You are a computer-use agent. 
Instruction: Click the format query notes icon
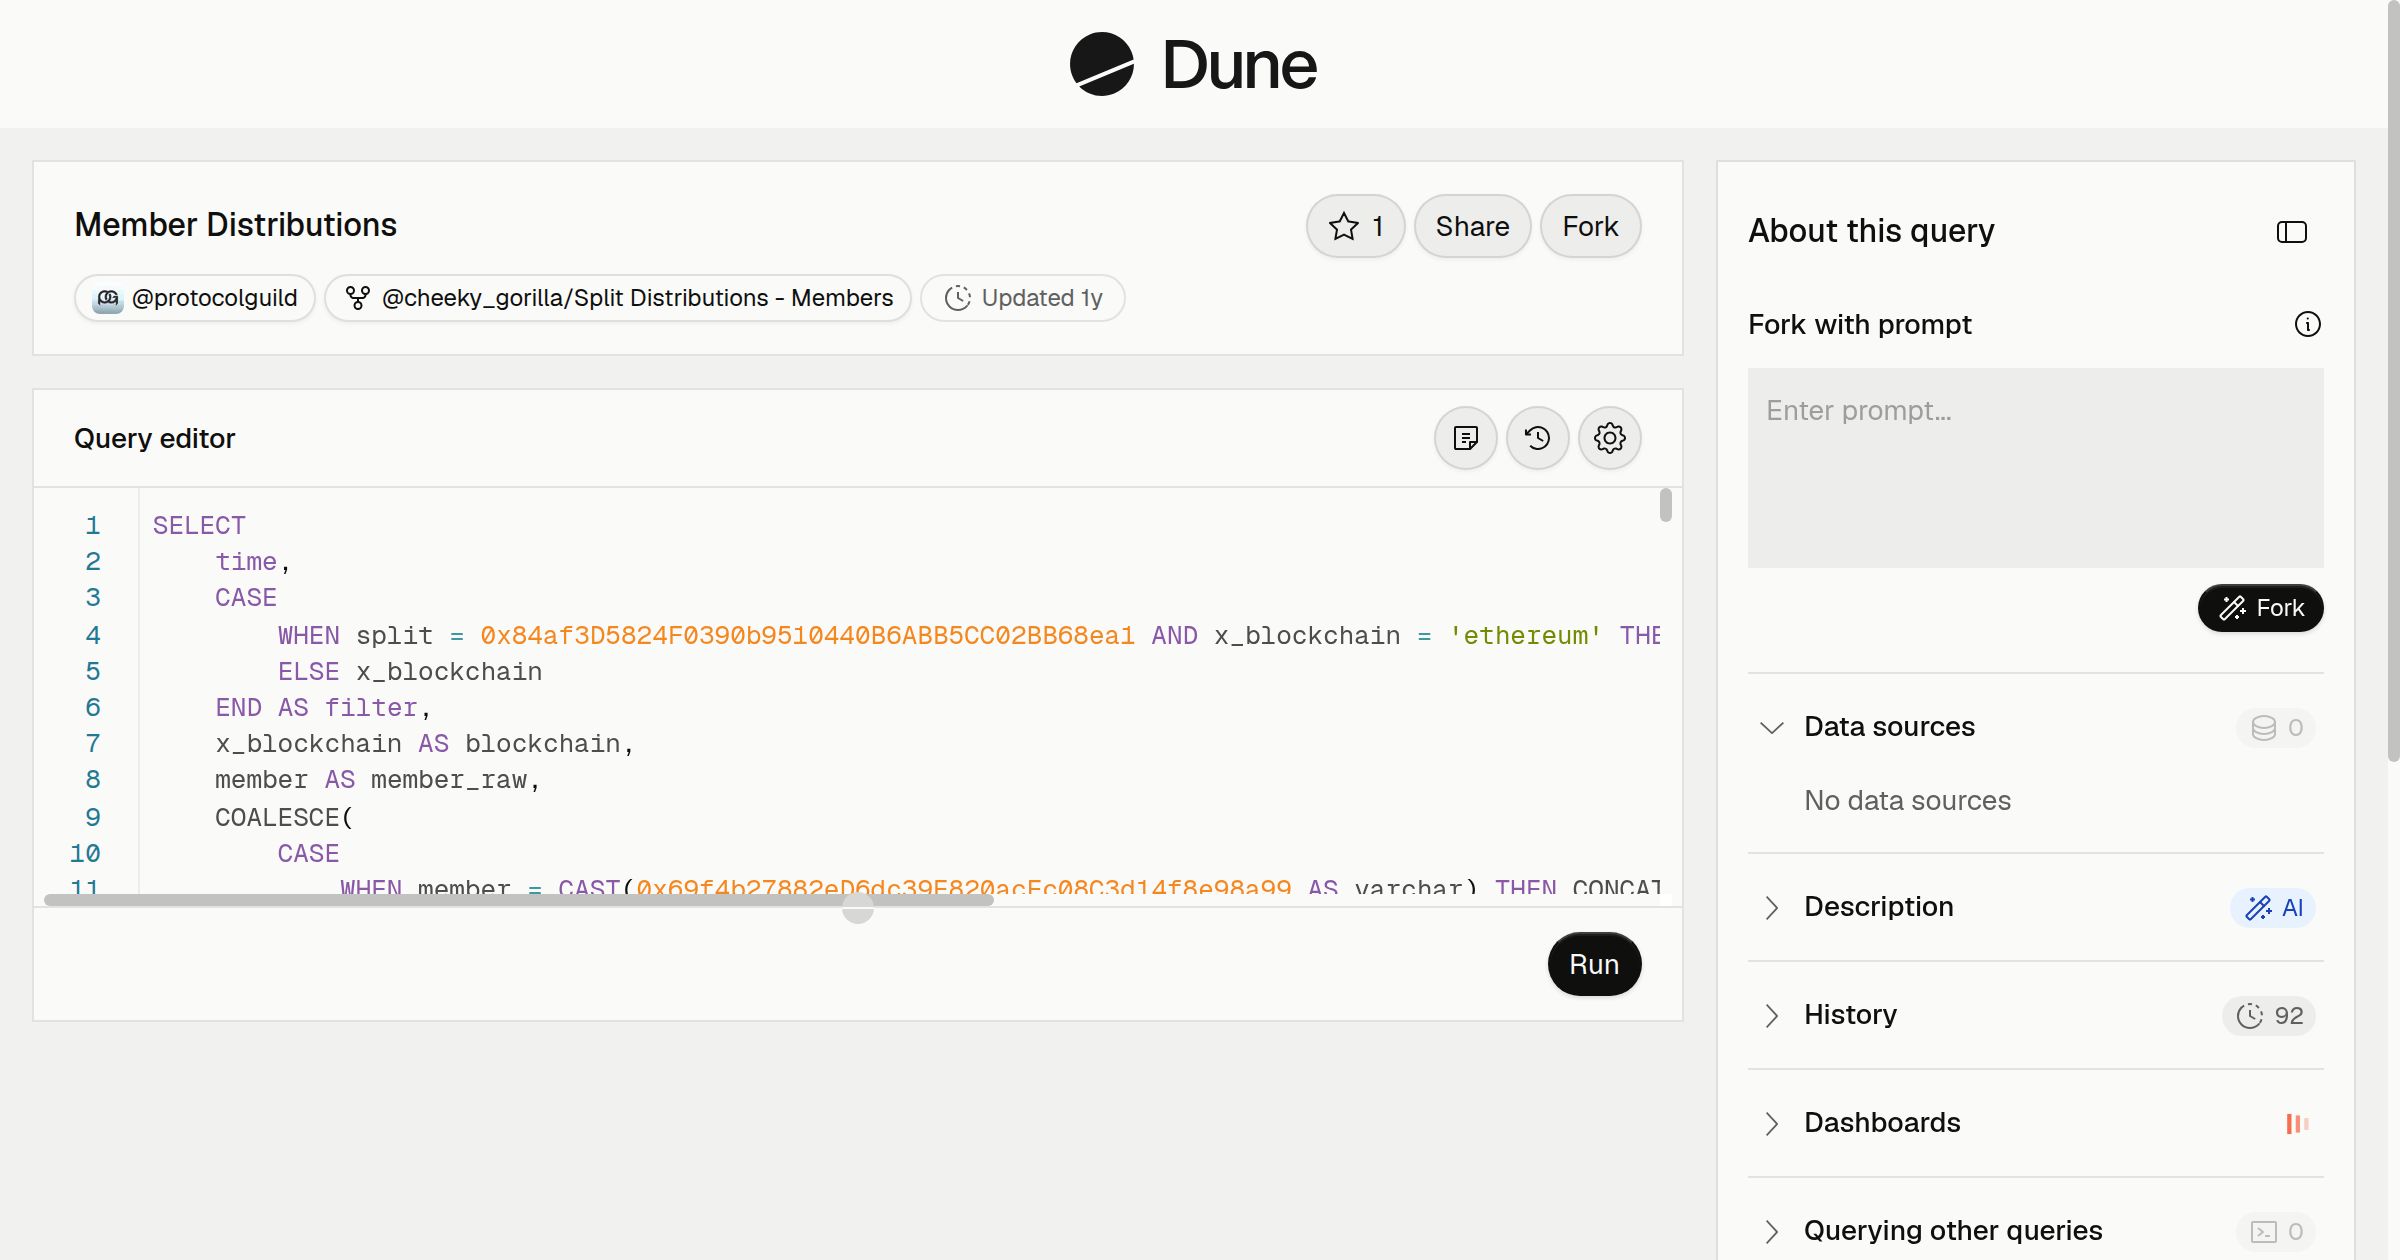(x=1466, y=438)
